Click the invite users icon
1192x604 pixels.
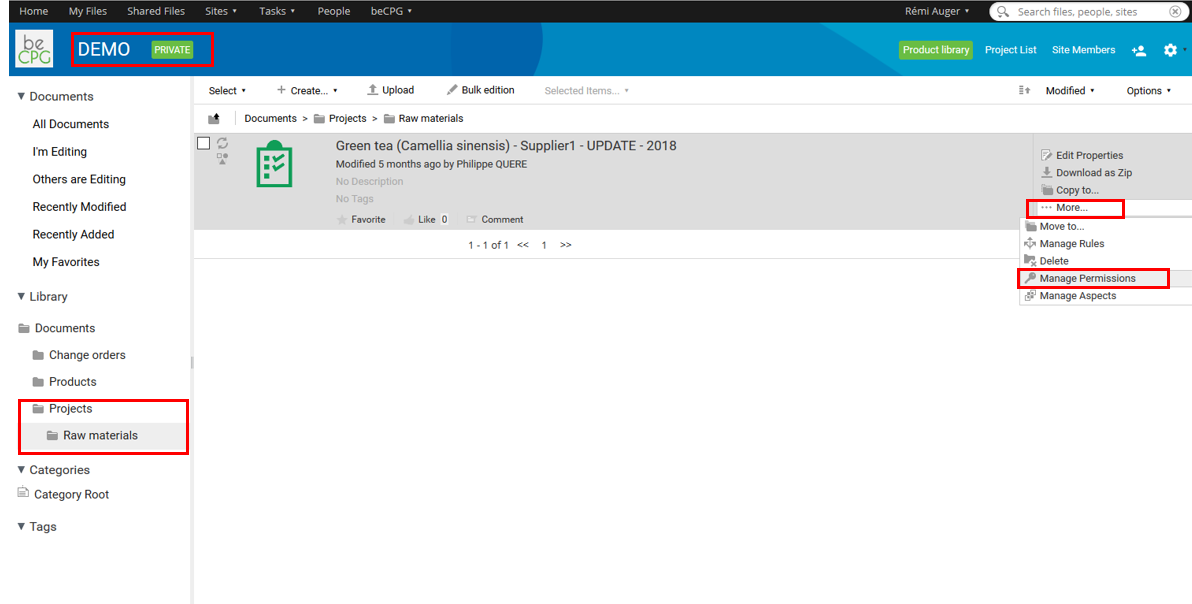1139,50
